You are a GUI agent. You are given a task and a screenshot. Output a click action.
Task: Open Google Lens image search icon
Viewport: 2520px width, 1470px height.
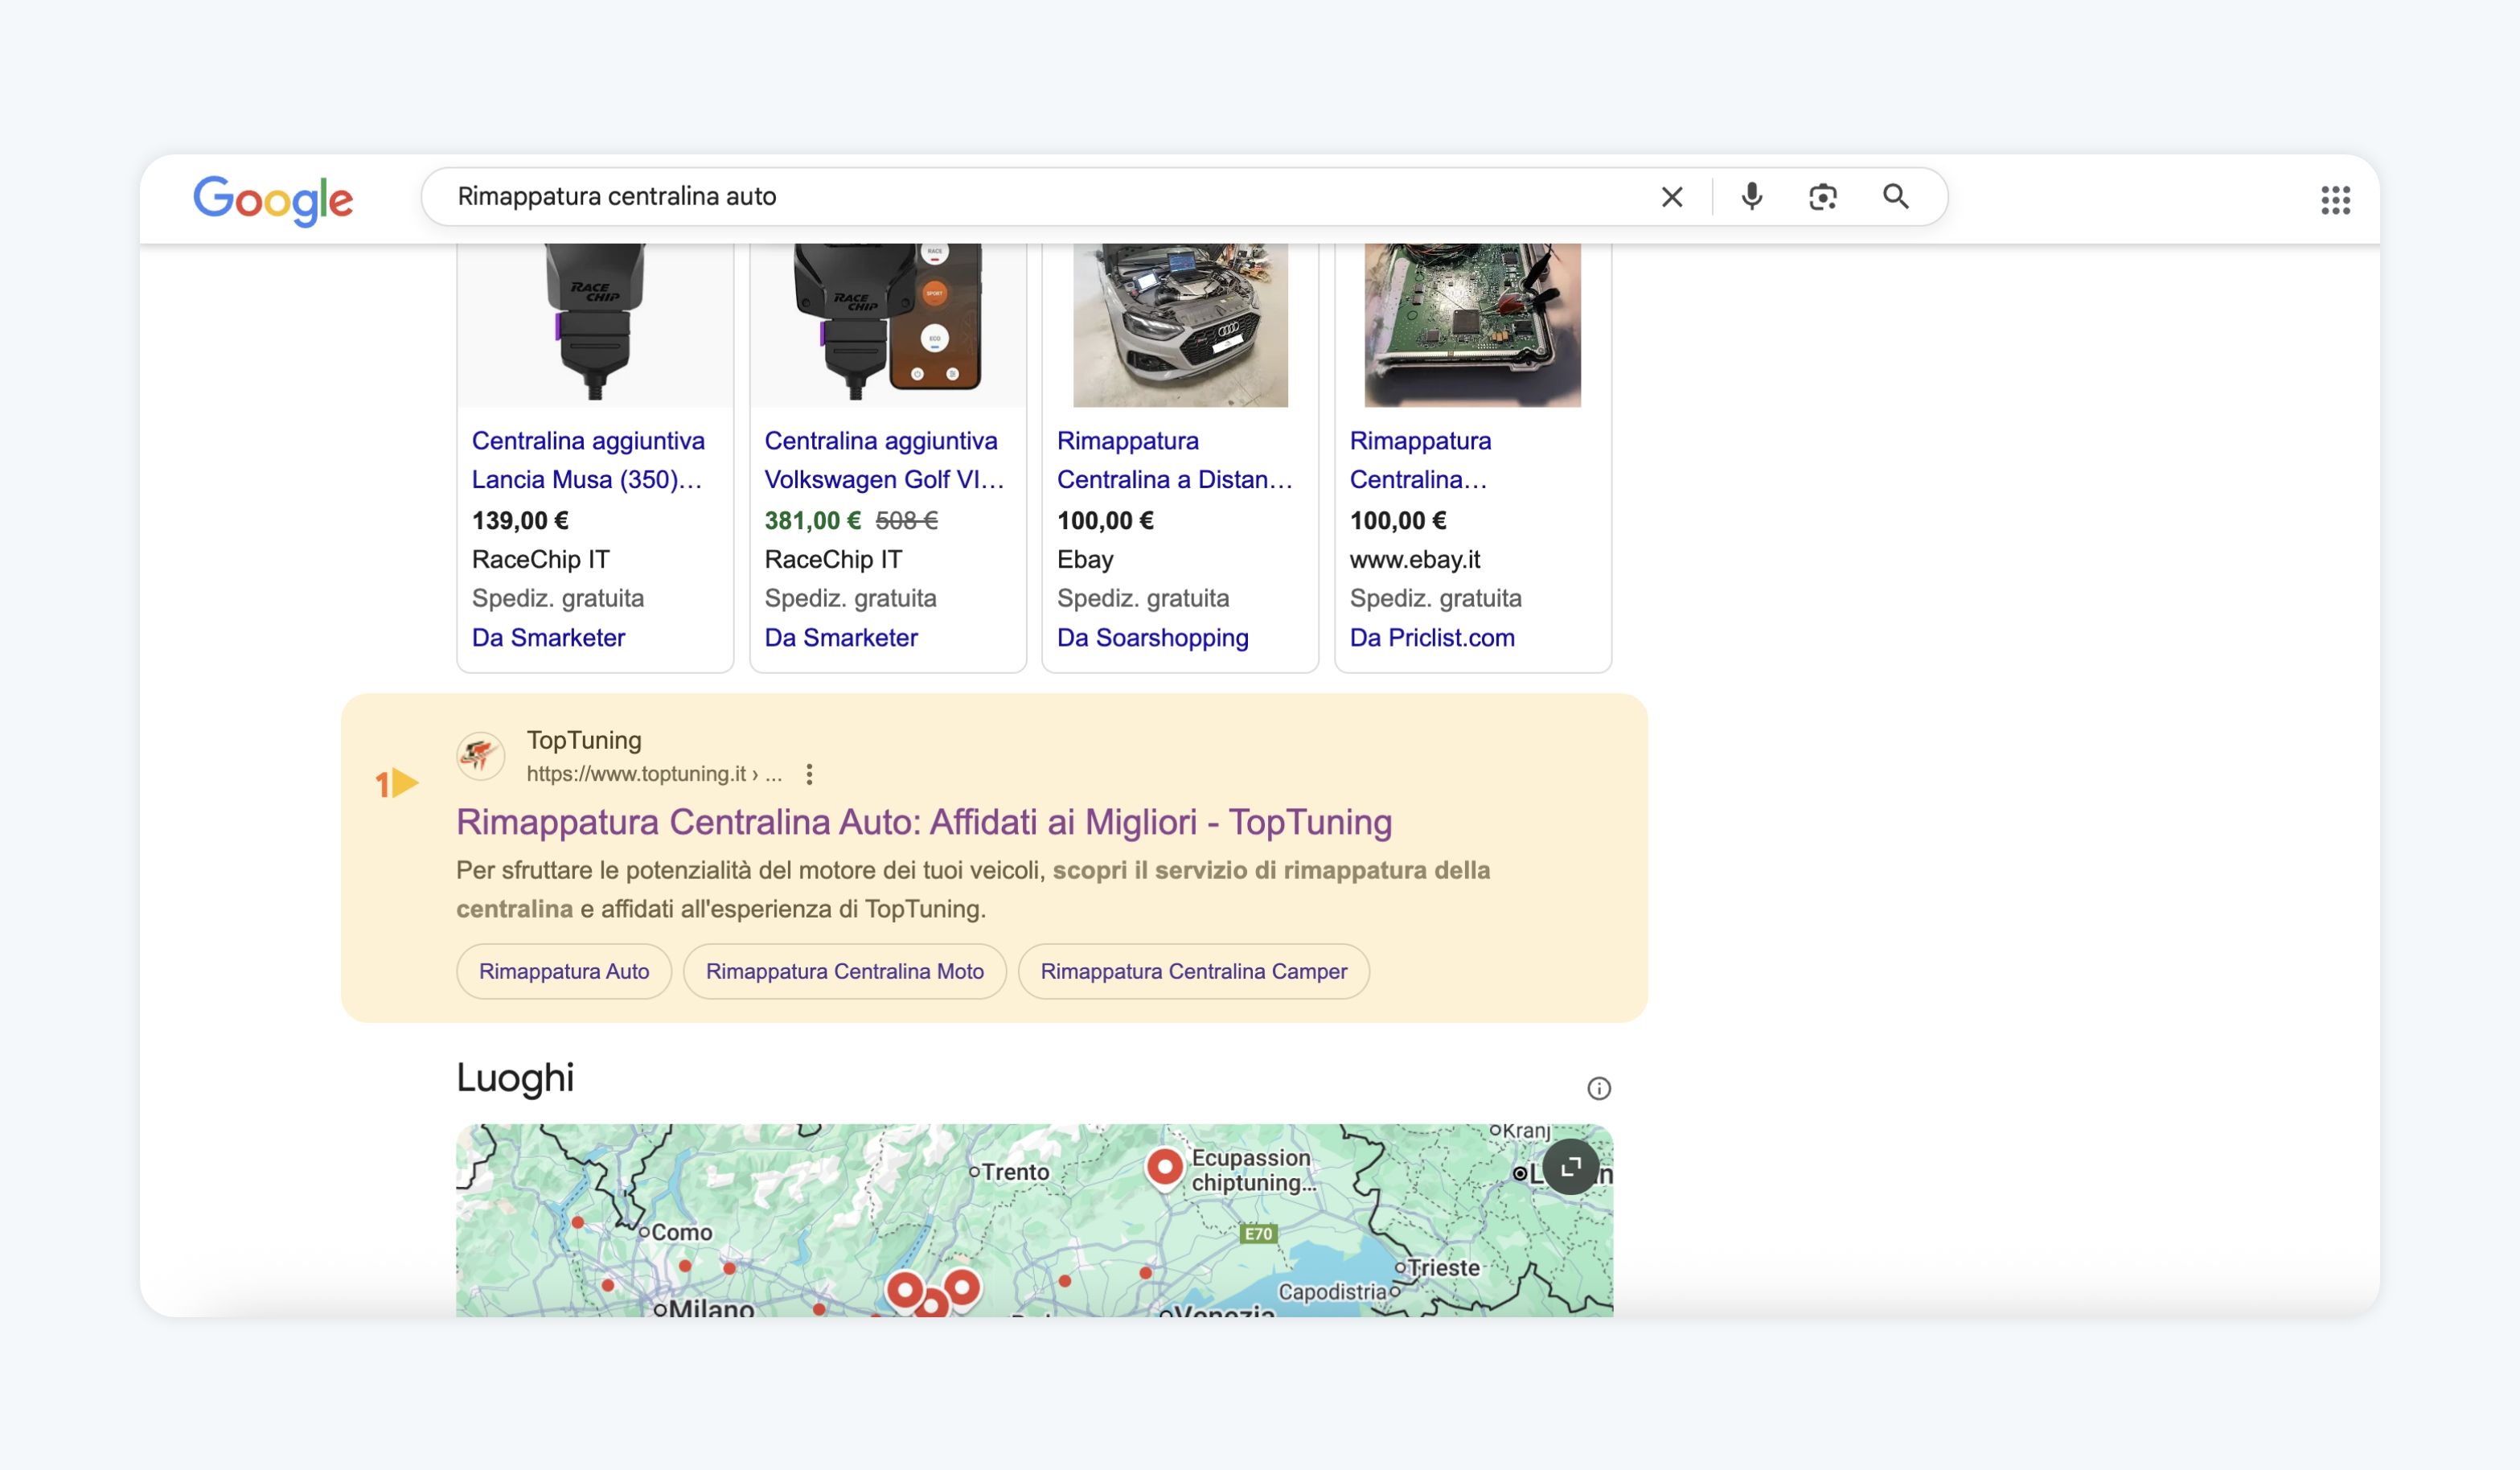point(1822,197)
